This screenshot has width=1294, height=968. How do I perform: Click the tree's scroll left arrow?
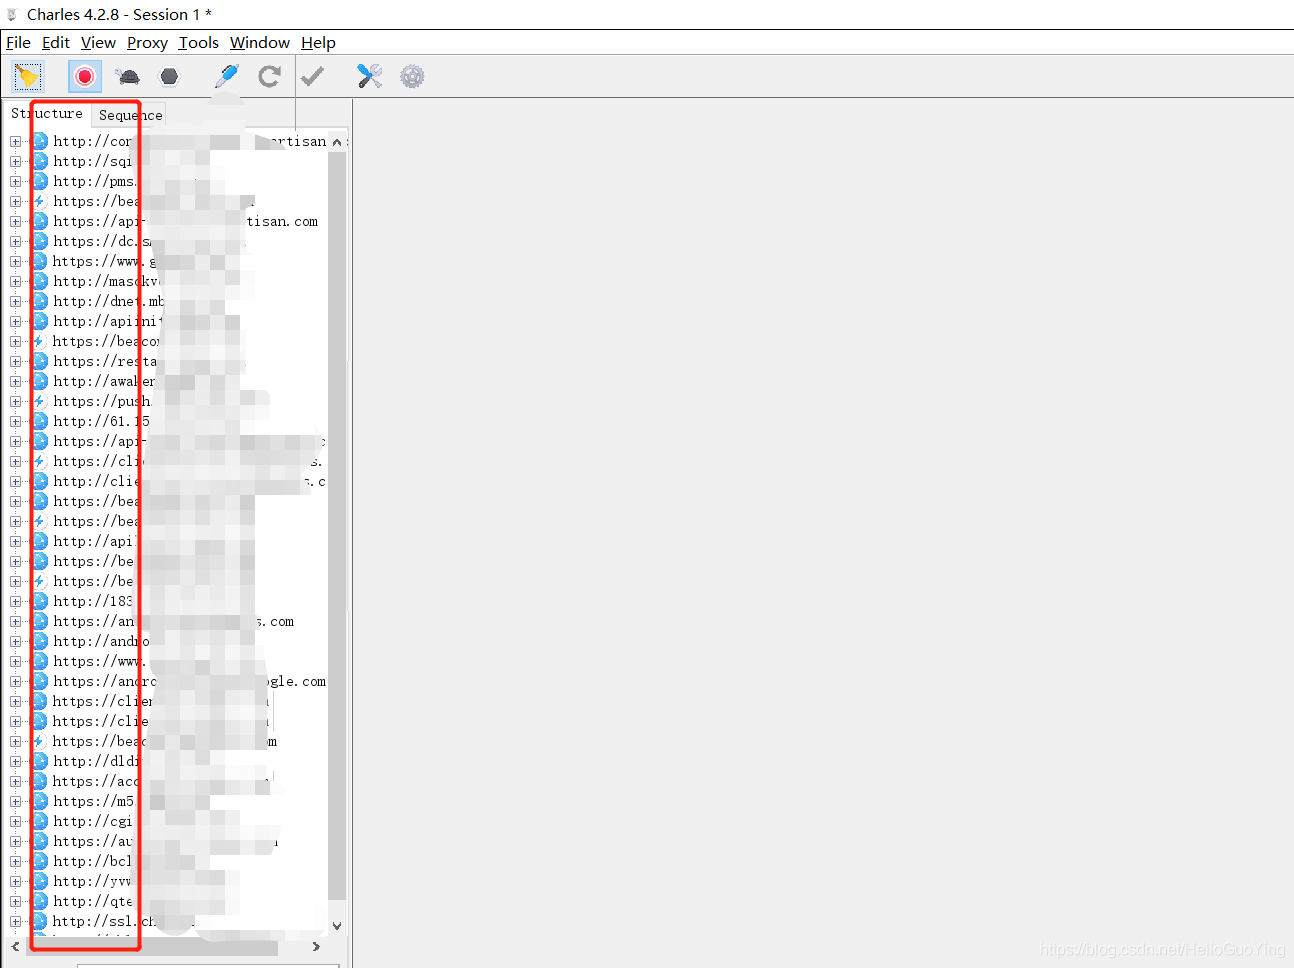[x=15, y=946]
